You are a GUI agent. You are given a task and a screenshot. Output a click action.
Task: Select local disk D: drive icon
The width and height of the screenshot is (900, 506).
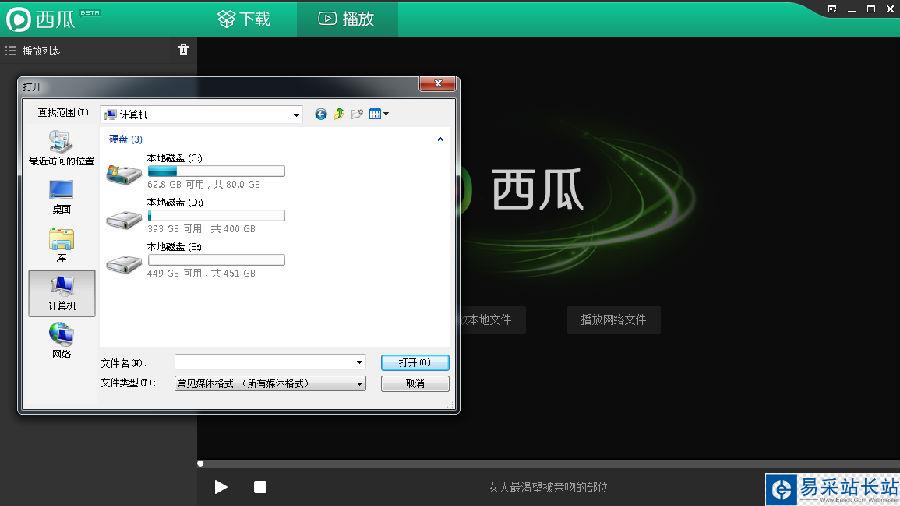click(x=124, y=218)
